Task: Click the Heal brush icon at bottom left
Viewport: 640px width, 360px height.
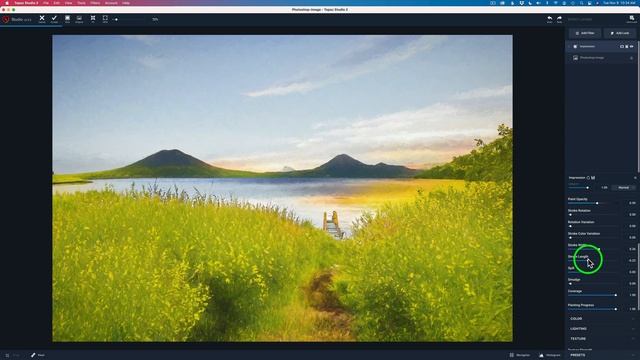Action: 33,355
